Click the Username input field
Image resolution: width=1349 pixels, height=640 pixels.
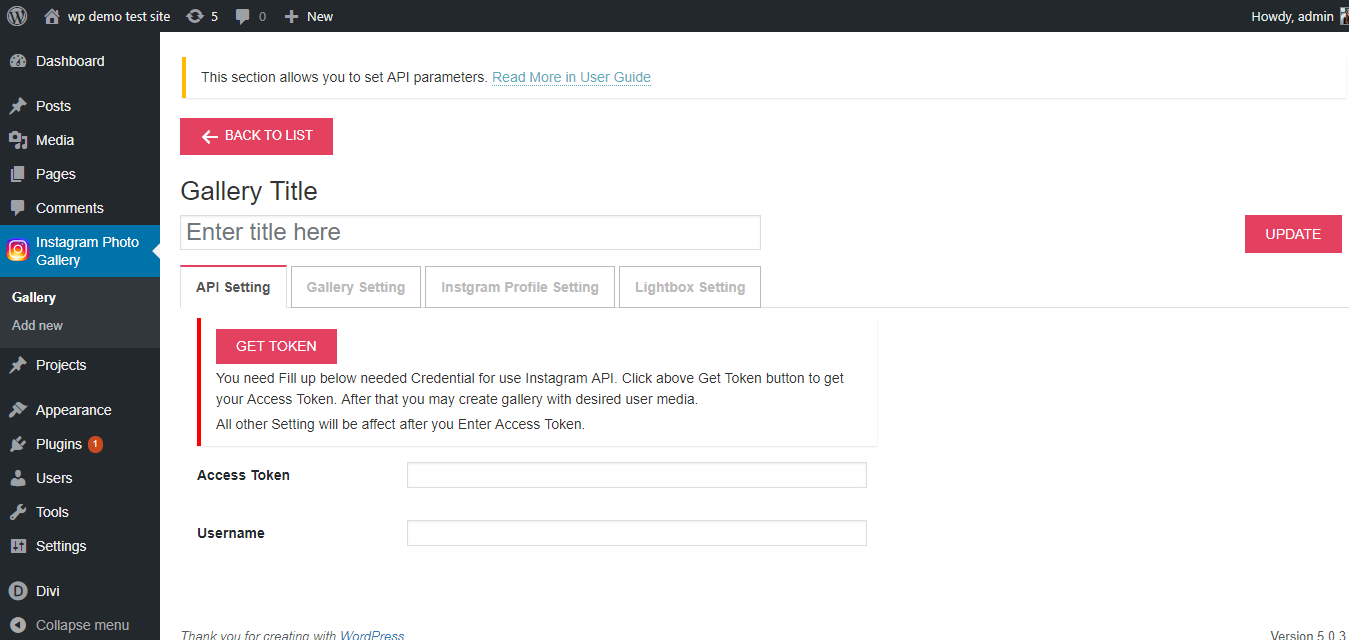pos(636,533)
